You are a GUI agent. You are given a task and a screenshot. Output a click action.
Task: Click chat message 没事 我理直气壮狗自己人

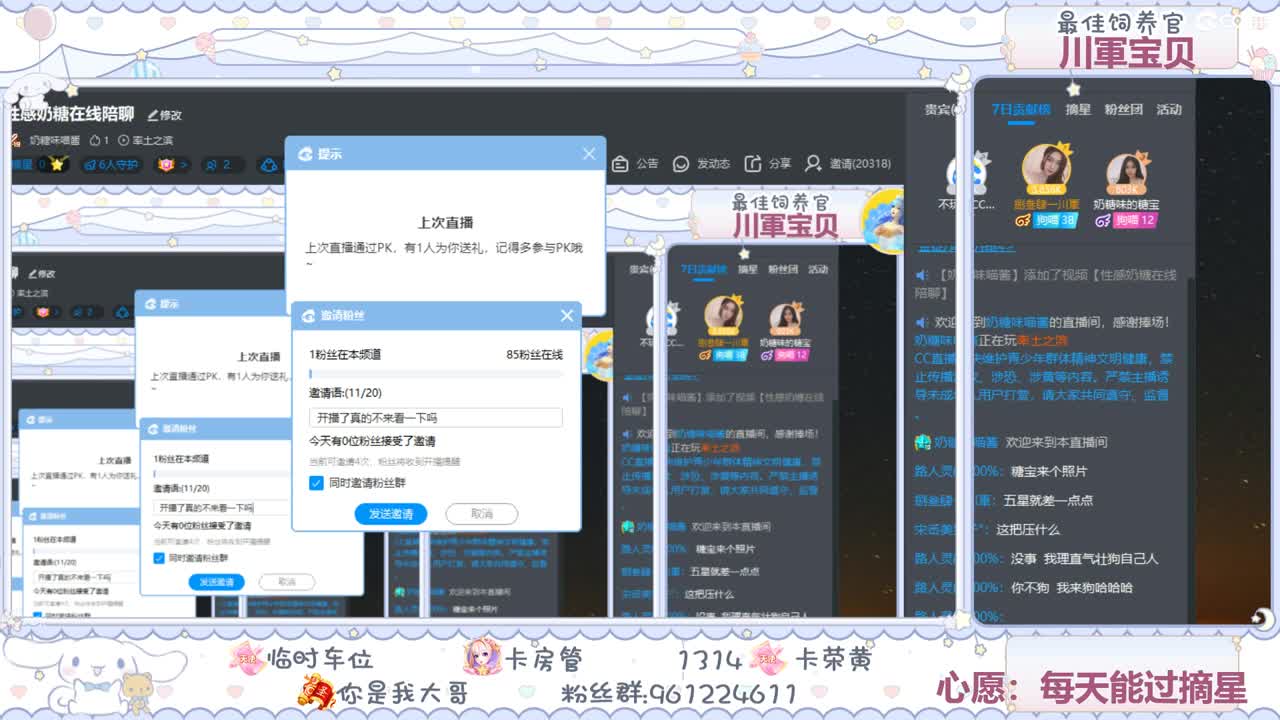click(x=1084, y=558)
